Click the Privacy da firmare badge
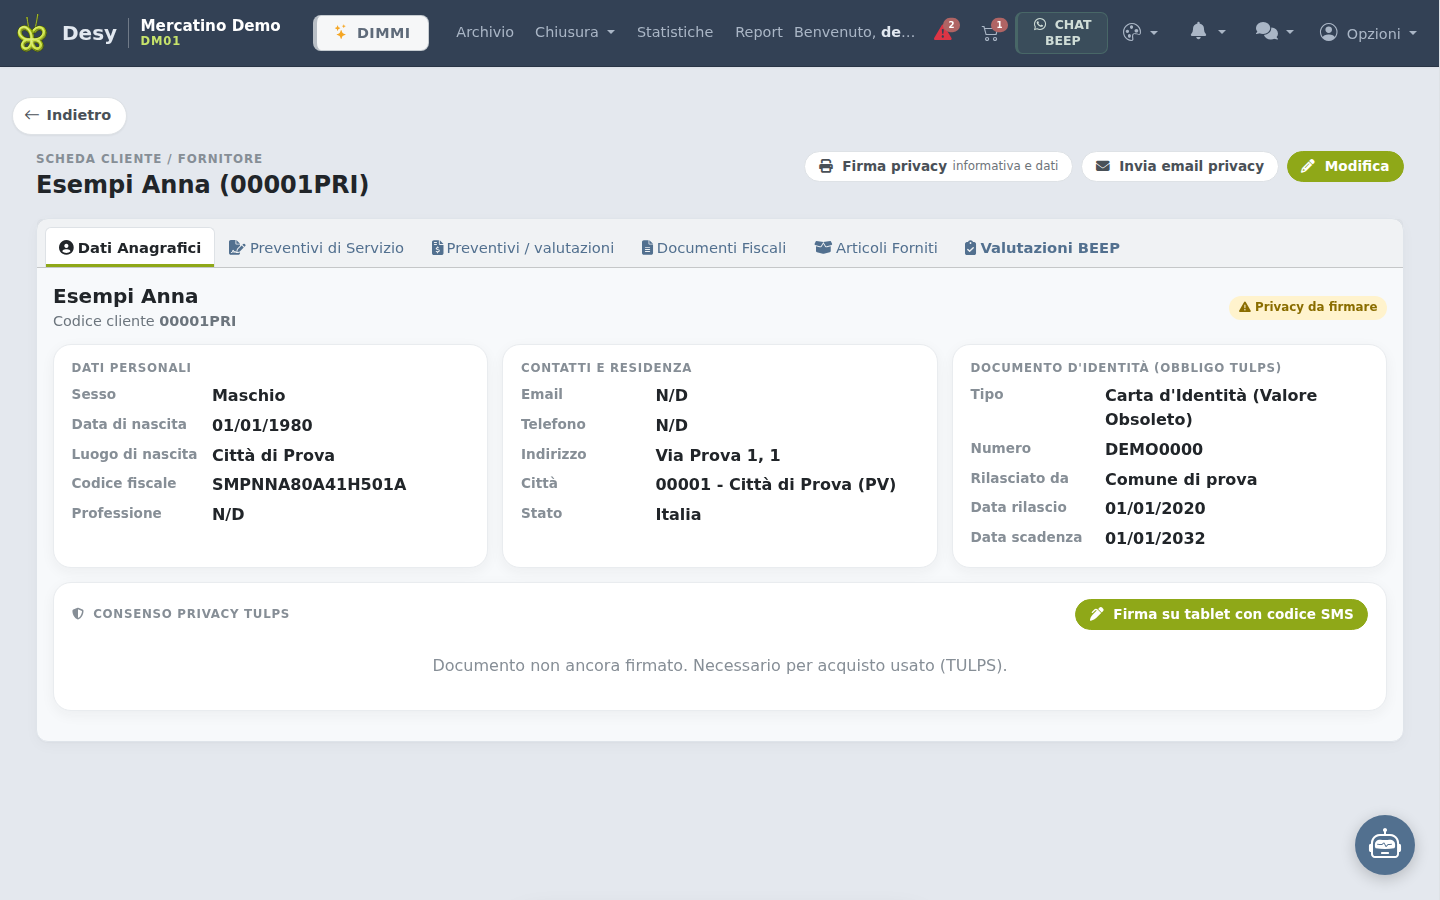The height and width of the screenshot is (900, 1440). (1308, 307)
